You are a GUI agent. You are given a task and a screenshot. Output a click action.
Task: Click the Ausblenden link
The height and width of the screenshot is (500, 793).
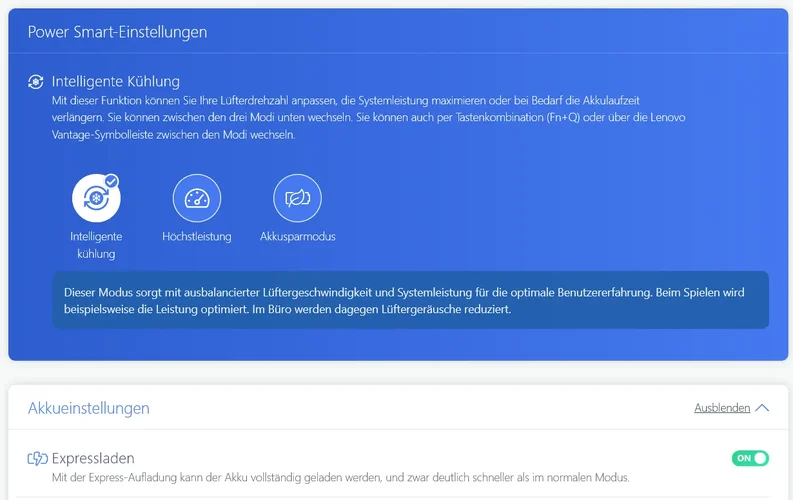(722, 408)
